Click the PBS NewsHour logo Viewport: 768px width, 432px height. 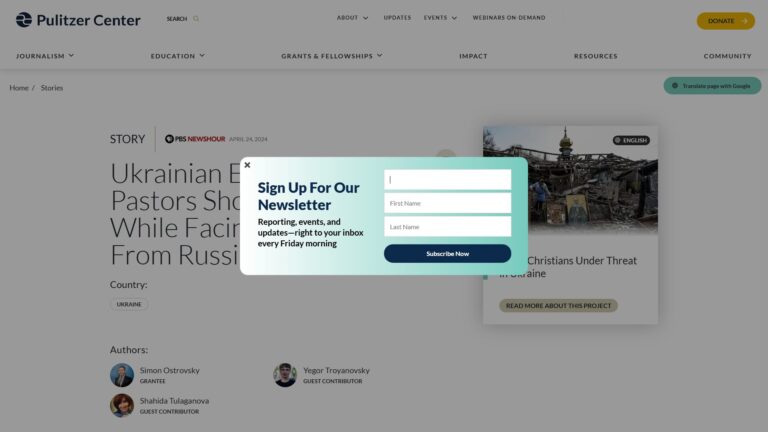tap(195, 139)
